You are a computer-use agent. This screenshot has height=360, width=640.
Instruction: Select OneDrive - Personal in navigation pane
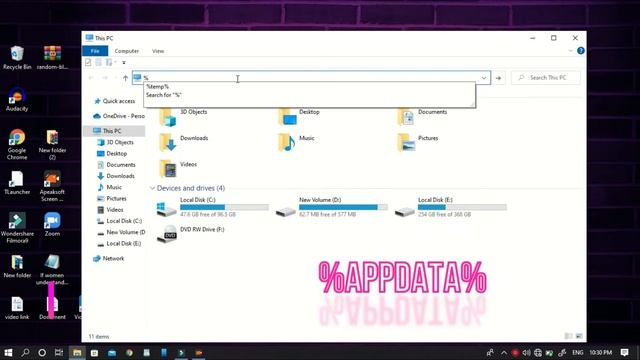click(118, 116)
